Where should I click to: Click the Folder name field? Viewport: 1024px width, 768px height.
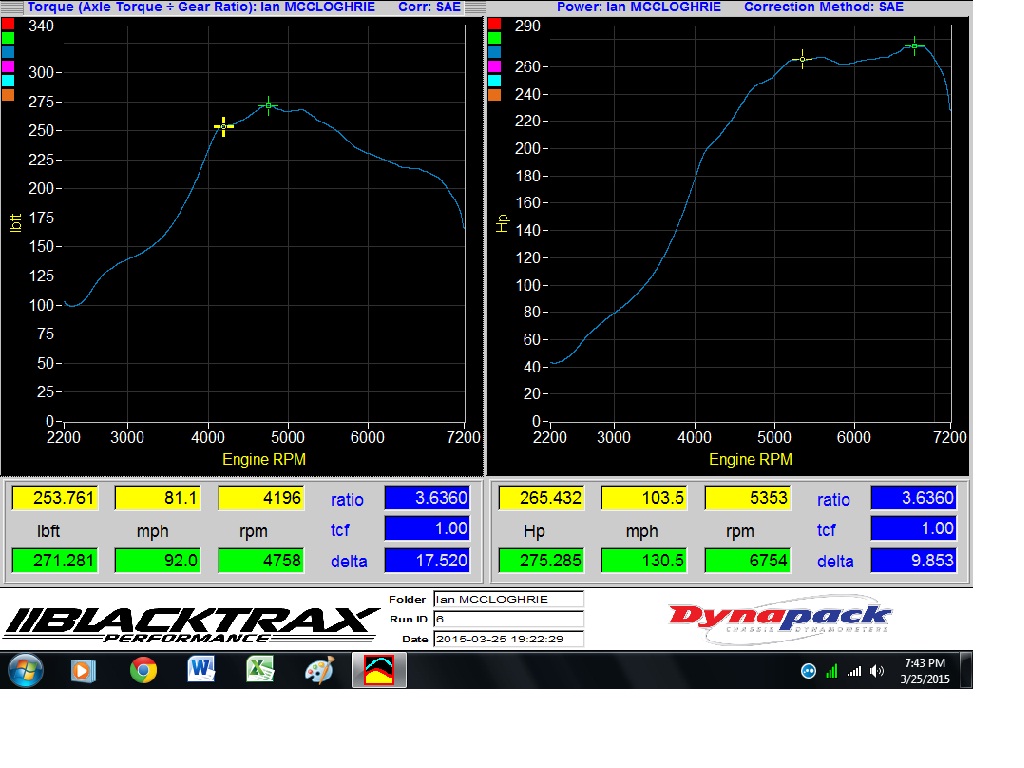point(508,600)
